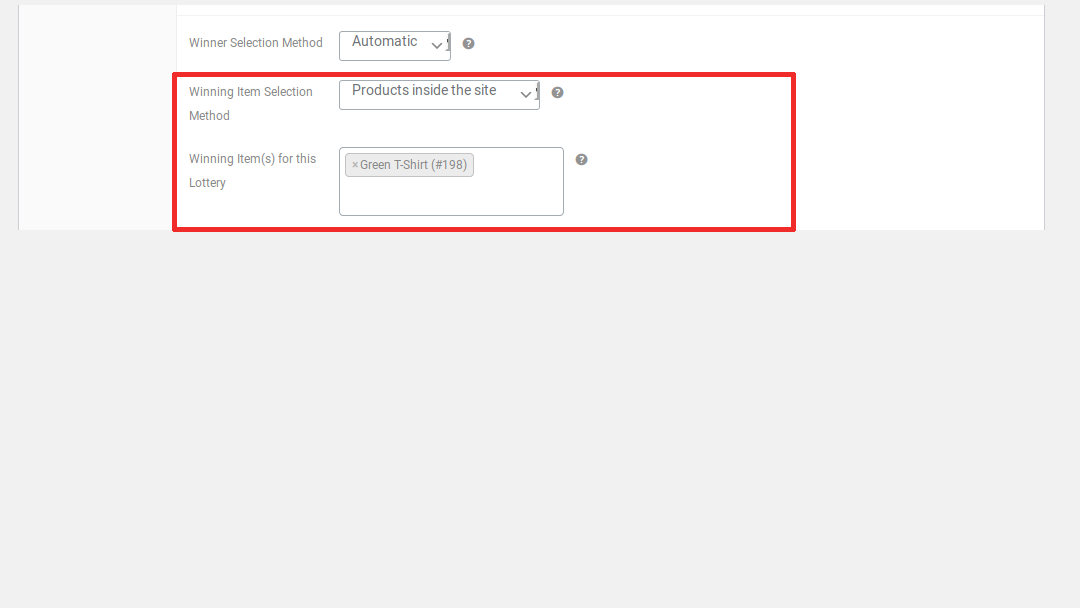
Task: Open the Winning Item Selection Method dropdown
Action: pyautogui.click(x=439, y=94)
